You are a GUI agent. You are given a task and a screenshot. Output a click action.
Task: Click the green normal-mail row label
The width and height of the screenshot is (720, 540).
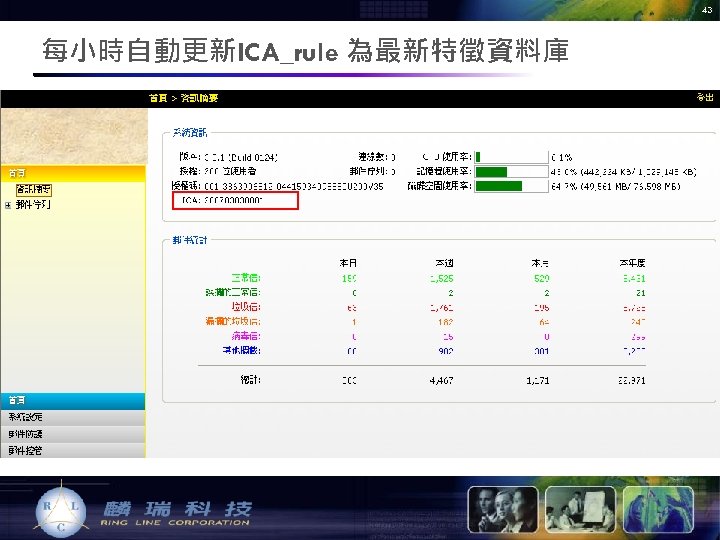(x=246, y=278)
